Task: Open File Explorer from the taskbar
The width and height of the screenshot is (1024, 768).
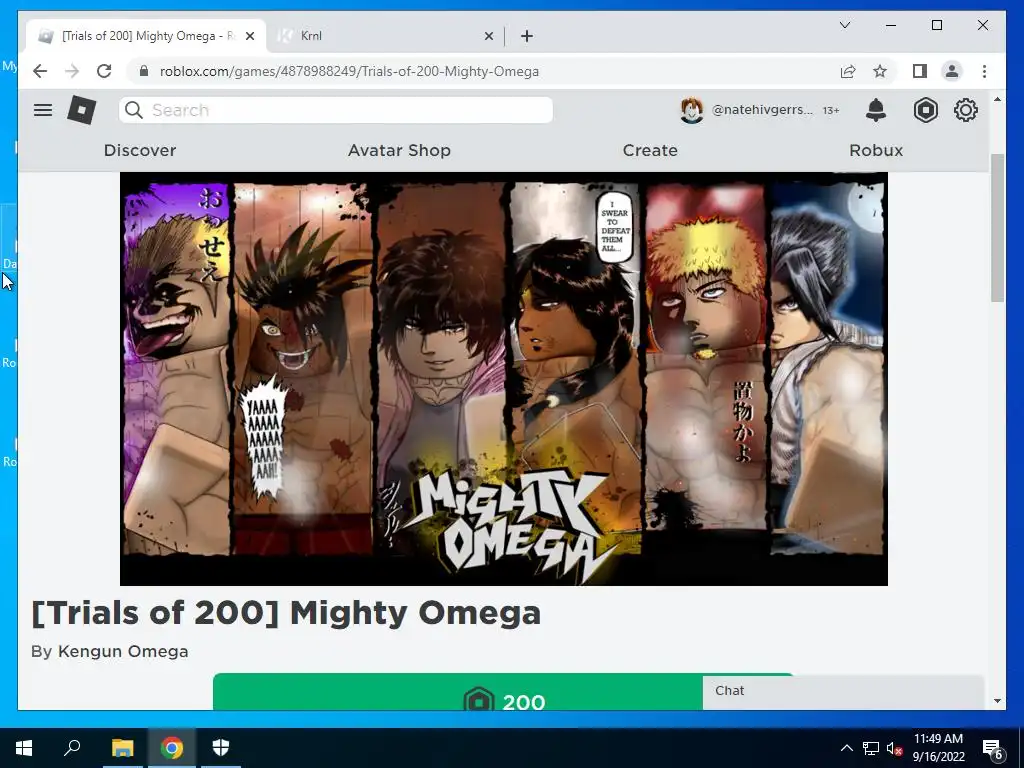Action: 122,748
